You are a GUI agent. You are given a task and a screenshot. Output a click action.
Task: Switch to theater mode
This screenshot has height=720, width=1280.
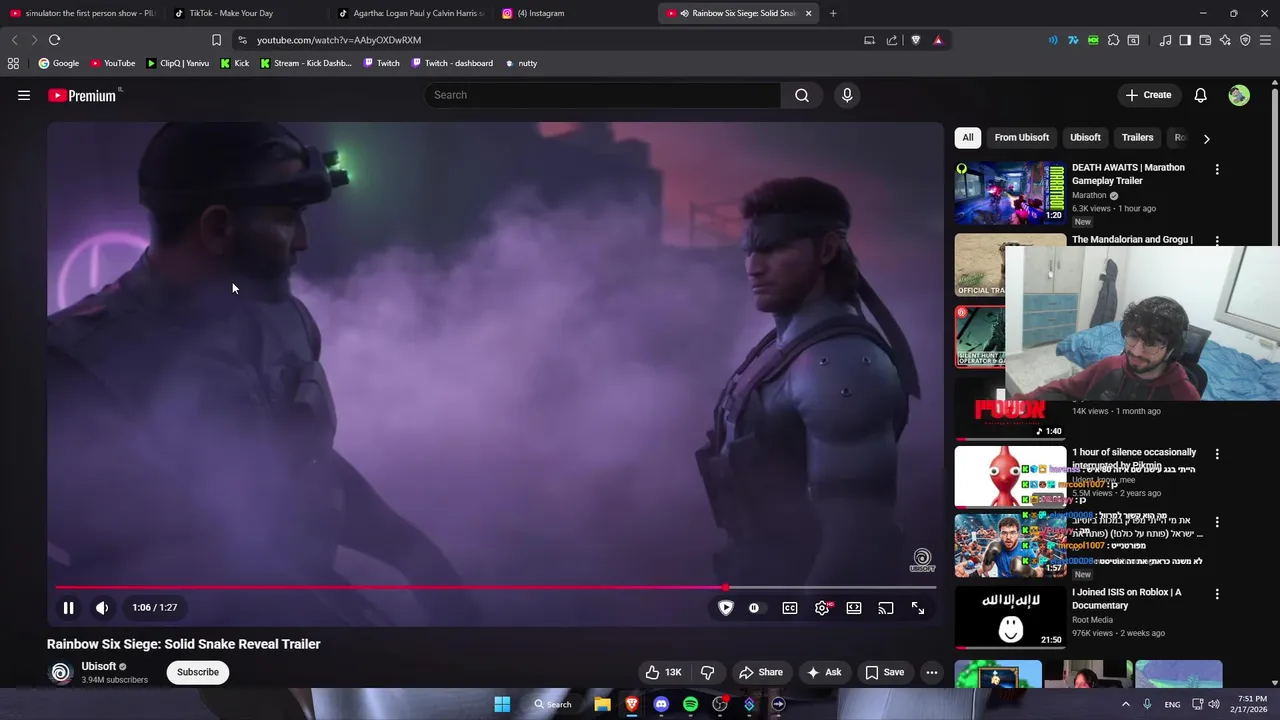tap(854, 608)
